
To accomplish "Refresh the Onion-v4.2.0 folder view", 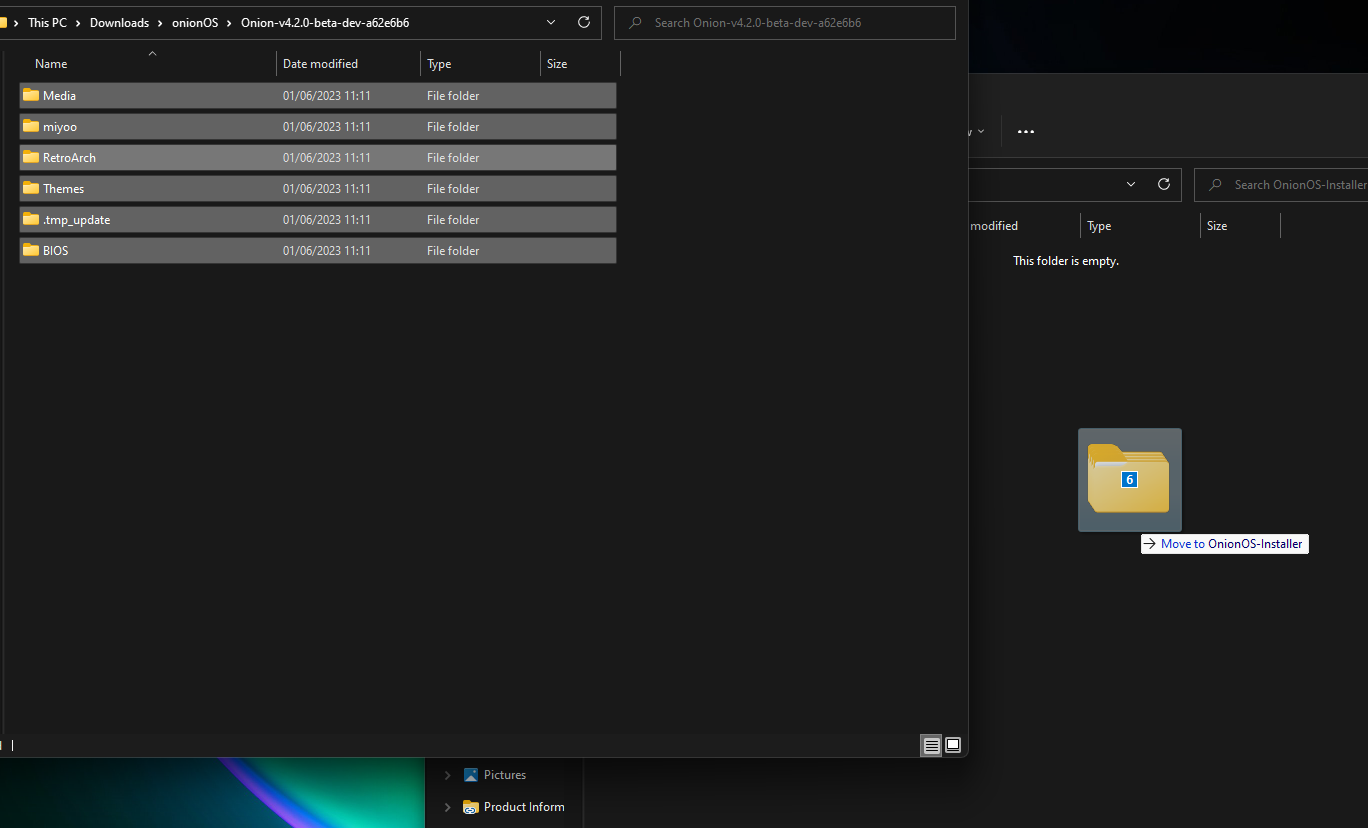I will (x=584, y=23).
